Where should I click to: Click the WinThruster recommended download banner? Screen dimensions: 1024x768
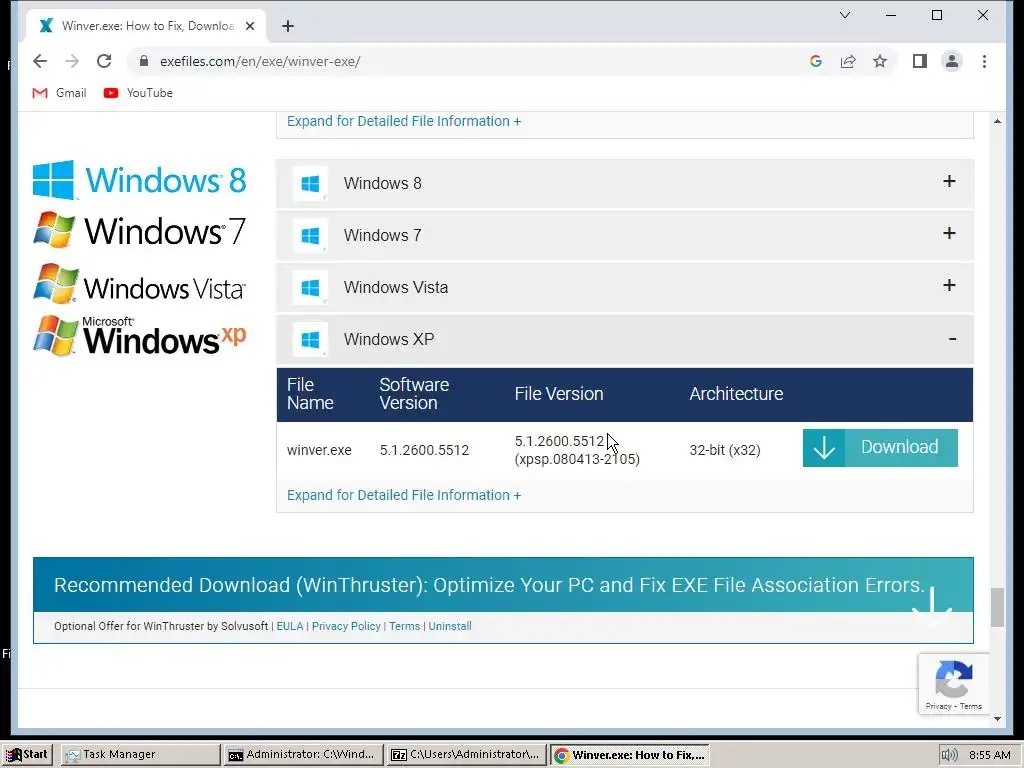(x=503, y=584)
